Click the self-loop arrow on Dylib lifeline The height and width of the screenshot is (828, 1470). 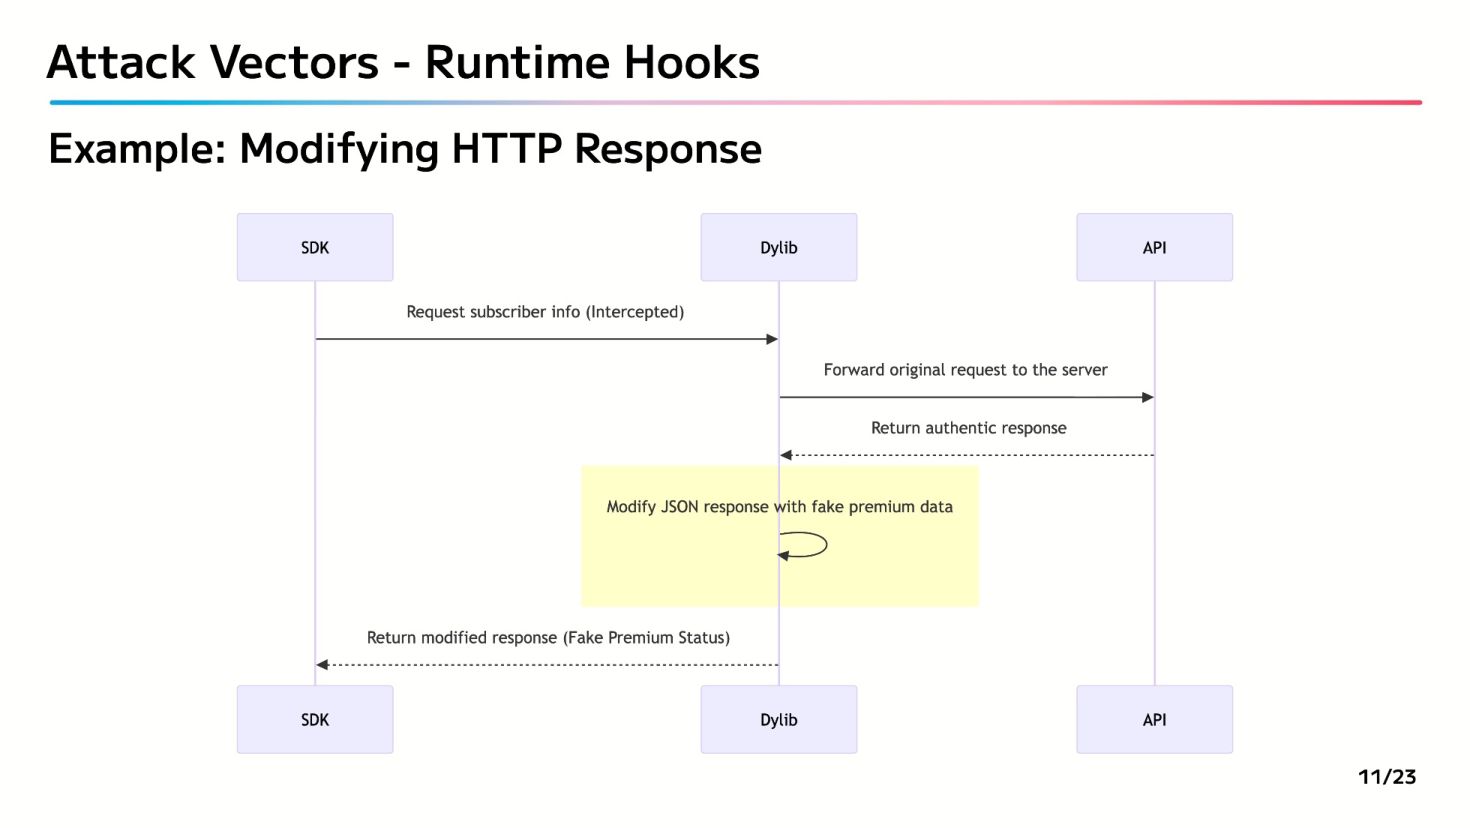pos(803,545)
